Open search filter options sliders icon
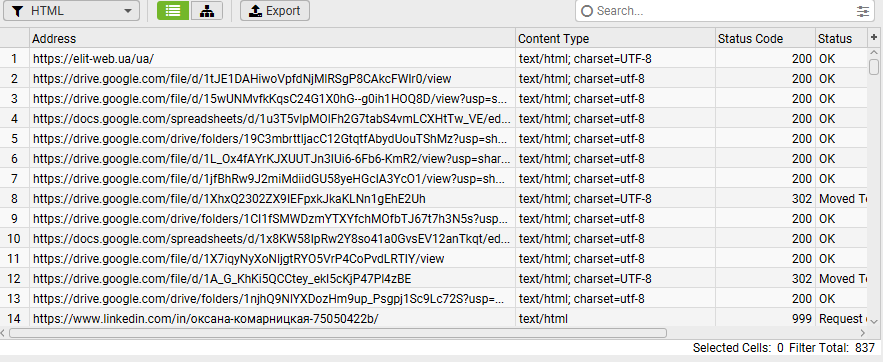 (862, 11)
